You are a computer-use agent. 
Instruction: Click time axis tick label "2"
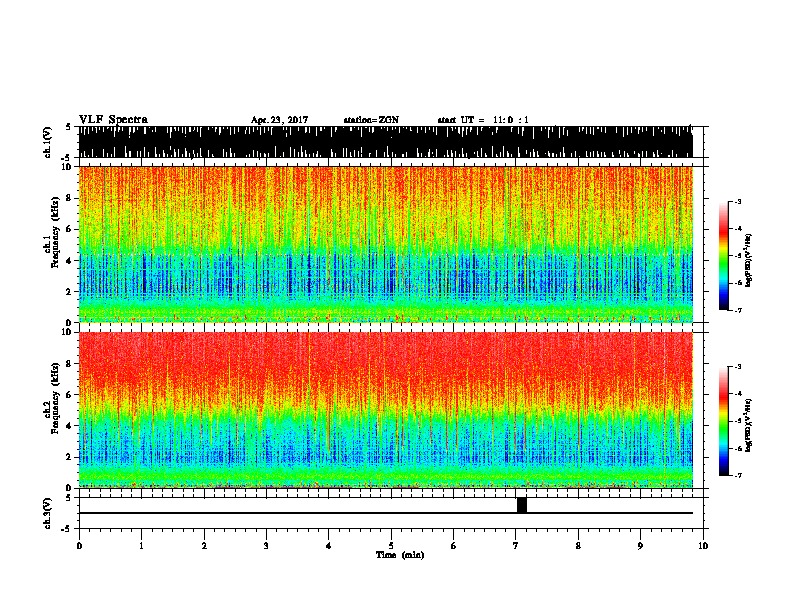click(204, 546)
